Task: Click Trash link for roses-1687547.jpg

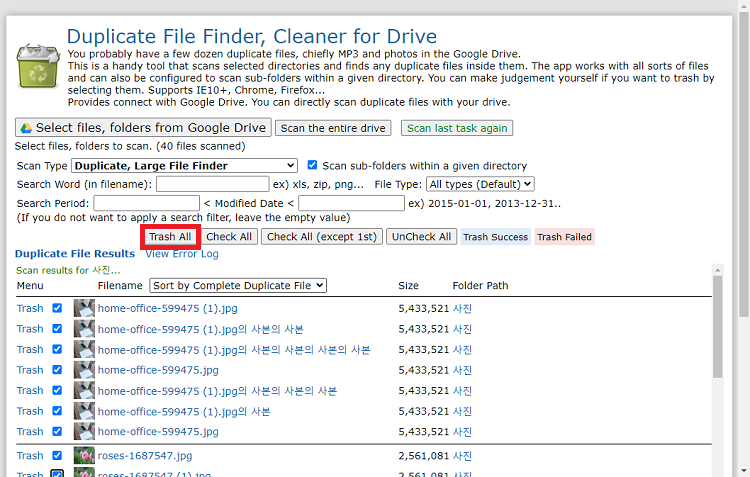Action: pyautogui.click(x=30, y=455)
